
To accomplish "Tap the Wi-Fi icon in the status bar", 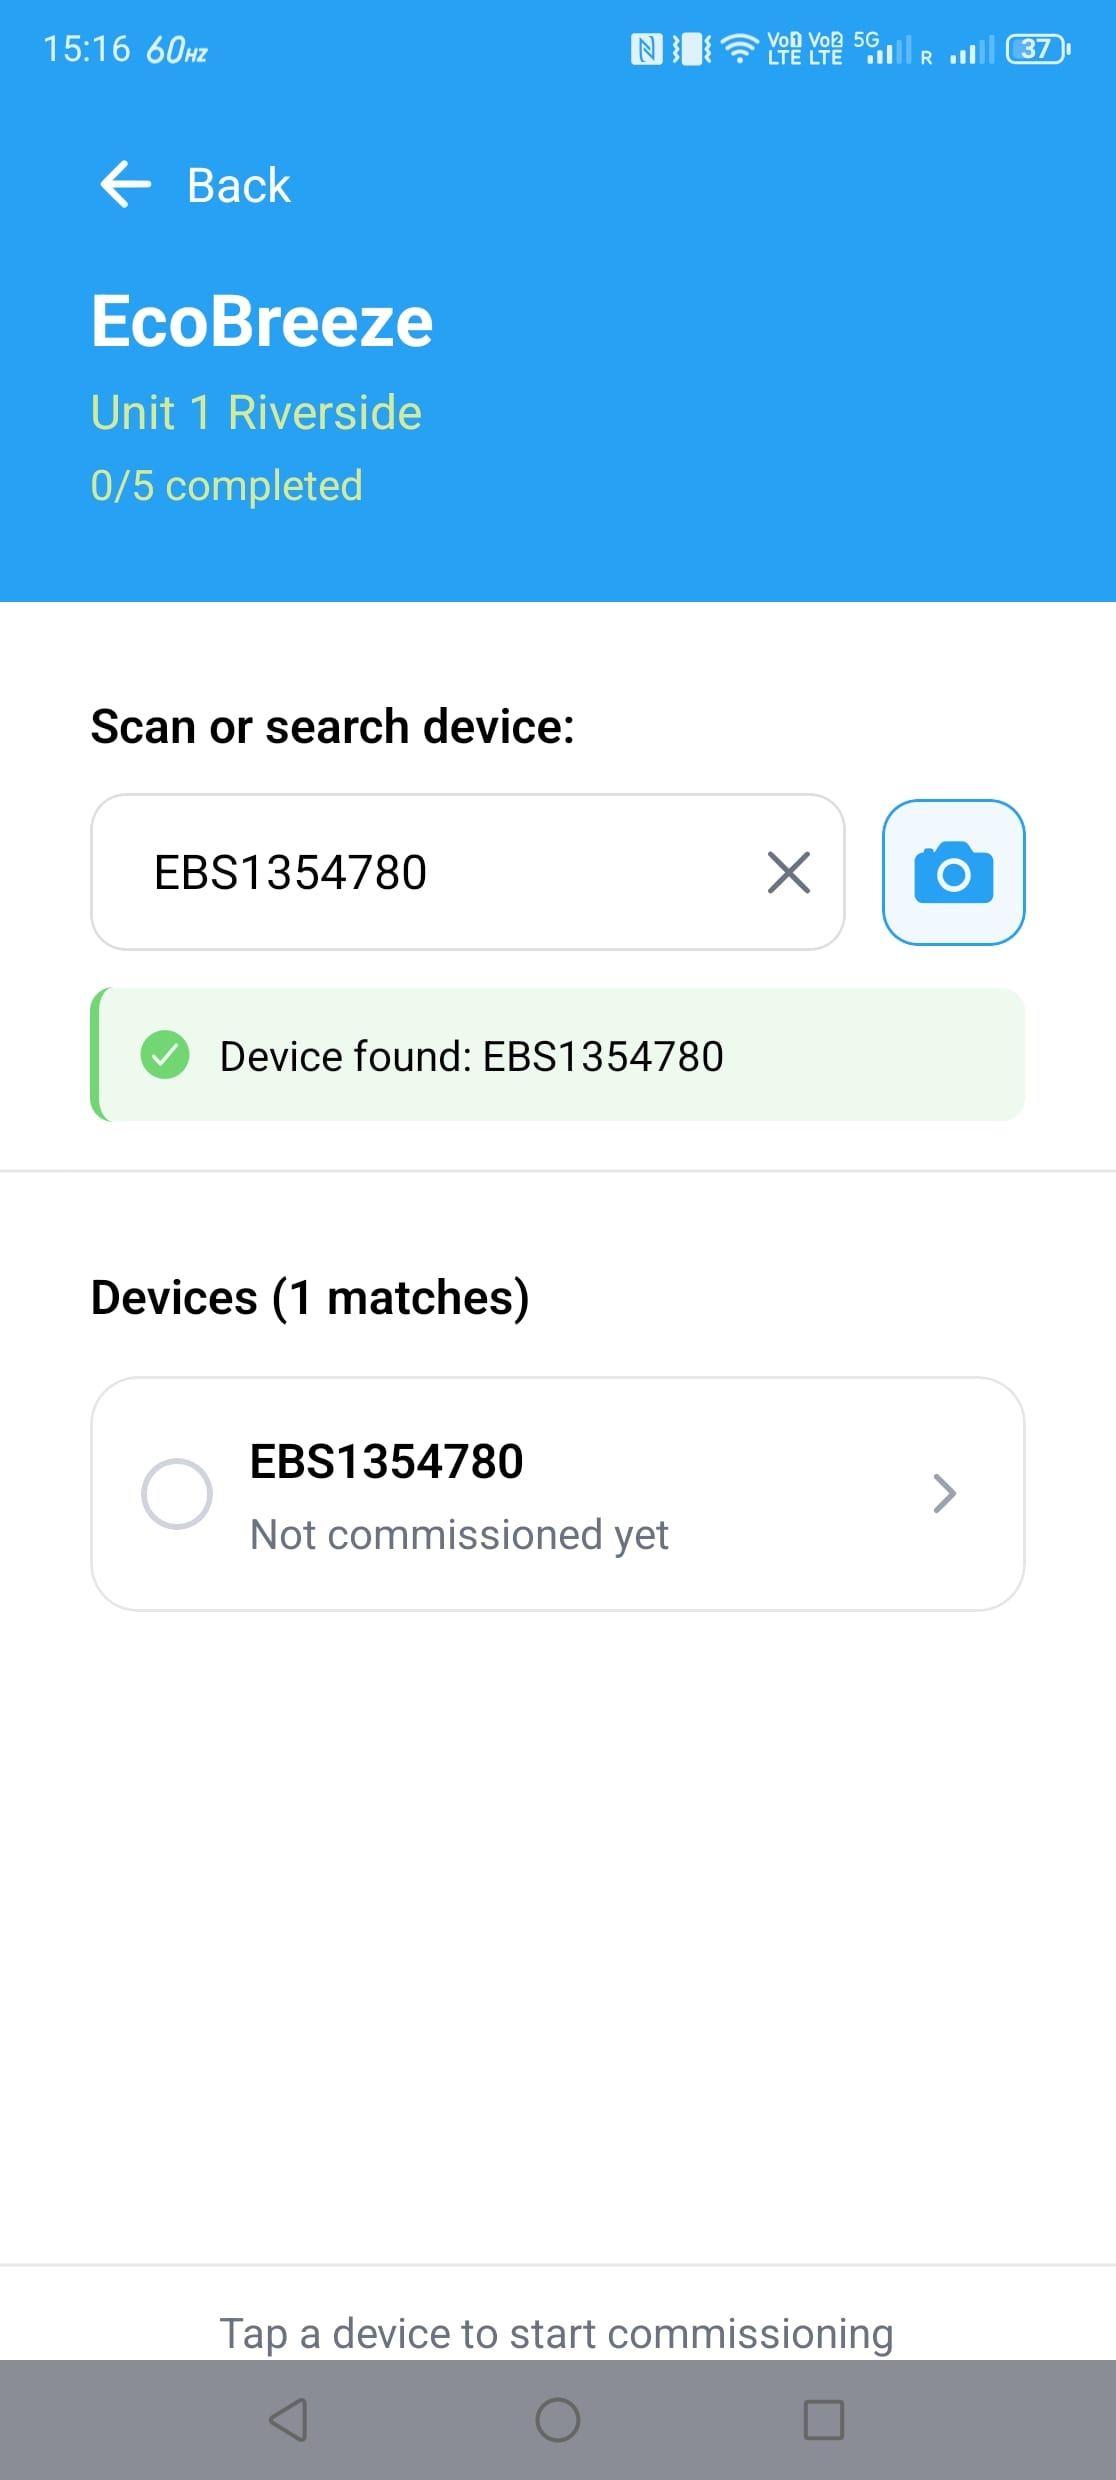I will (737, 47).
